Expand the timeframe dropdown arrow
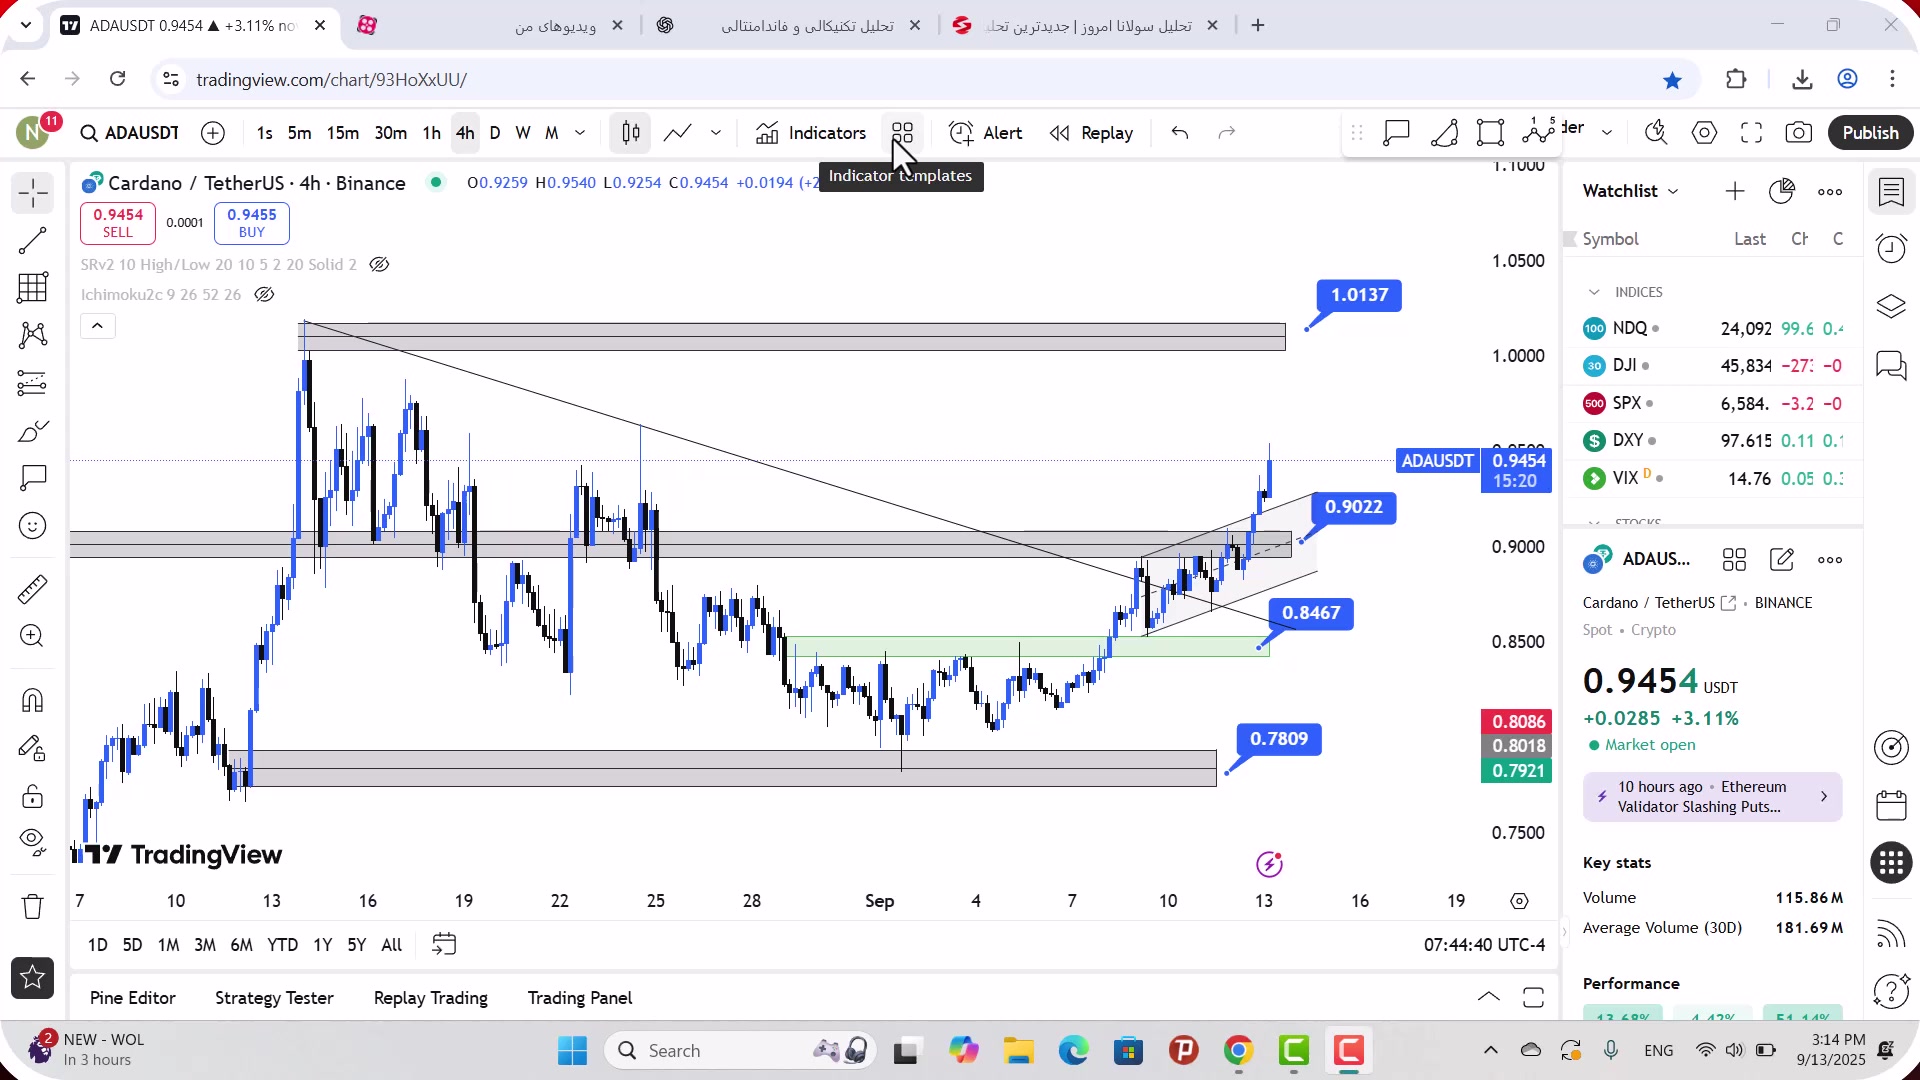 (580, 133)
